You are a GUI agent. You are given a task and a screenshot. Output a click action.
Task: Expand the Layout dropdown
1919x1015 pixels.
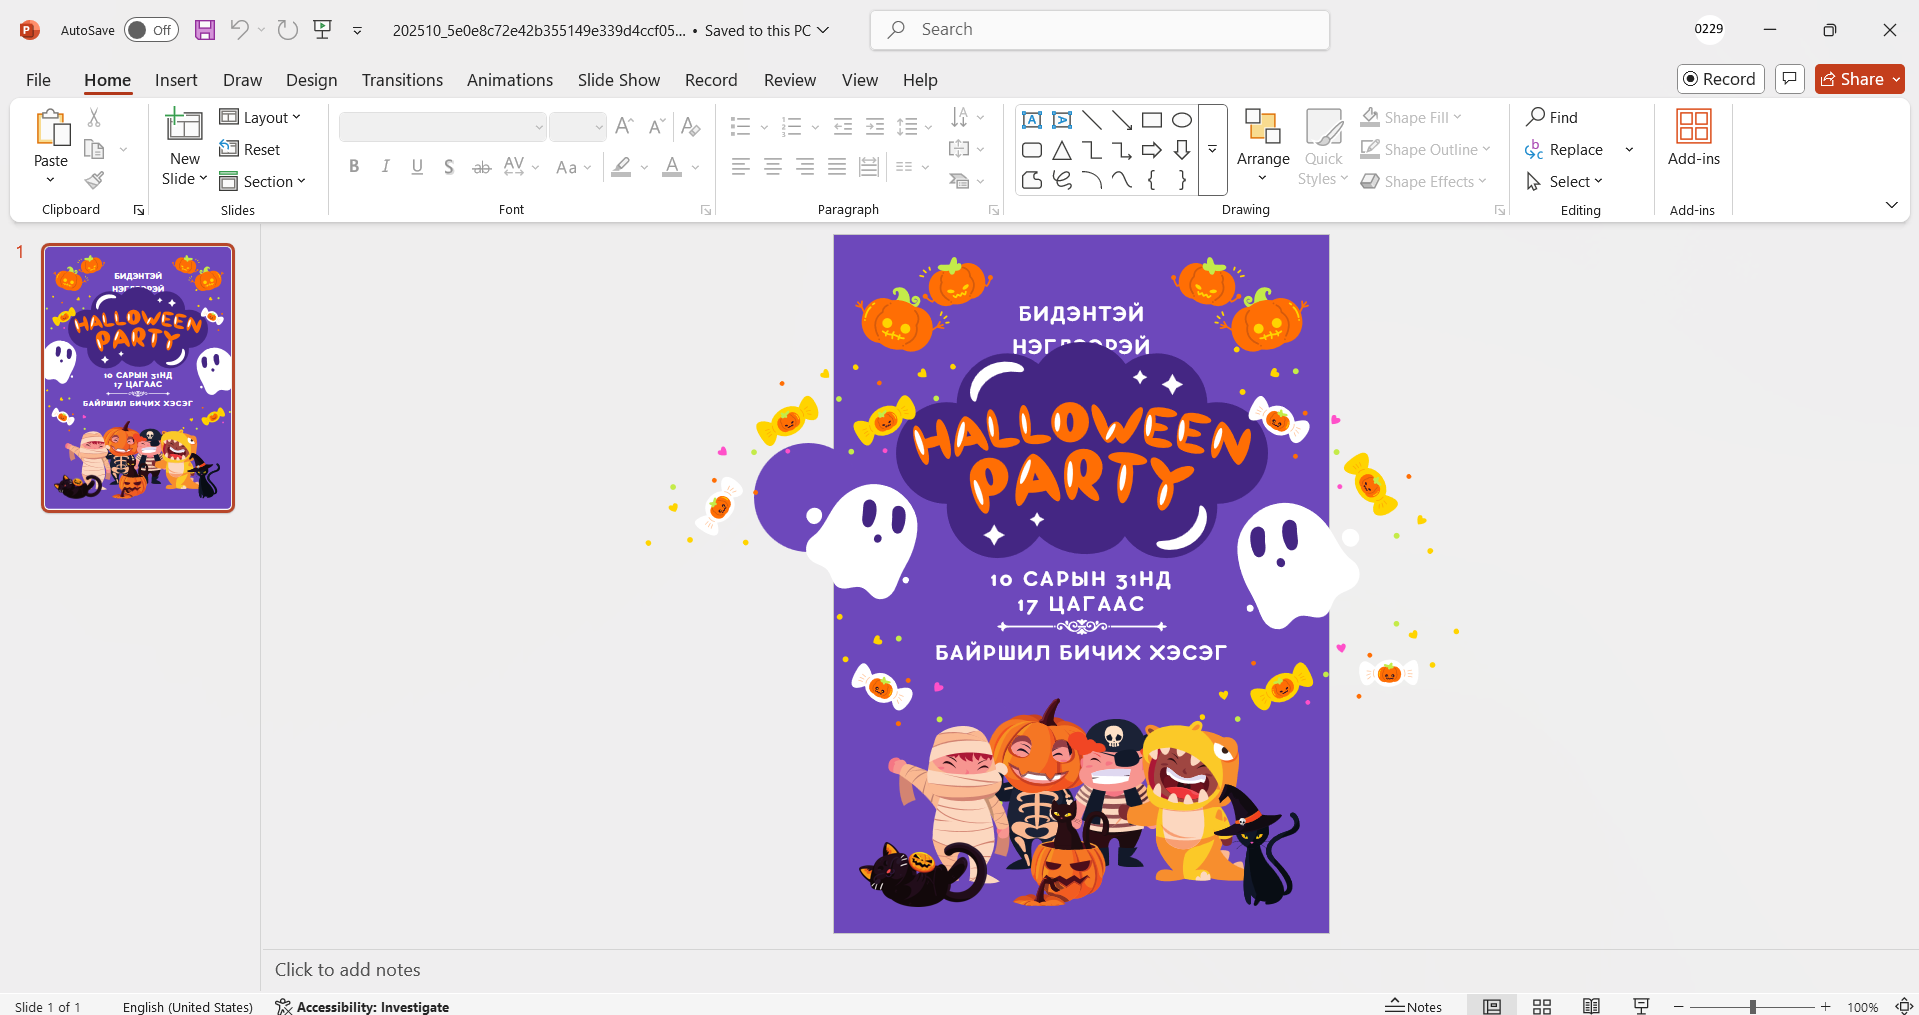click(x=260, y=118)
